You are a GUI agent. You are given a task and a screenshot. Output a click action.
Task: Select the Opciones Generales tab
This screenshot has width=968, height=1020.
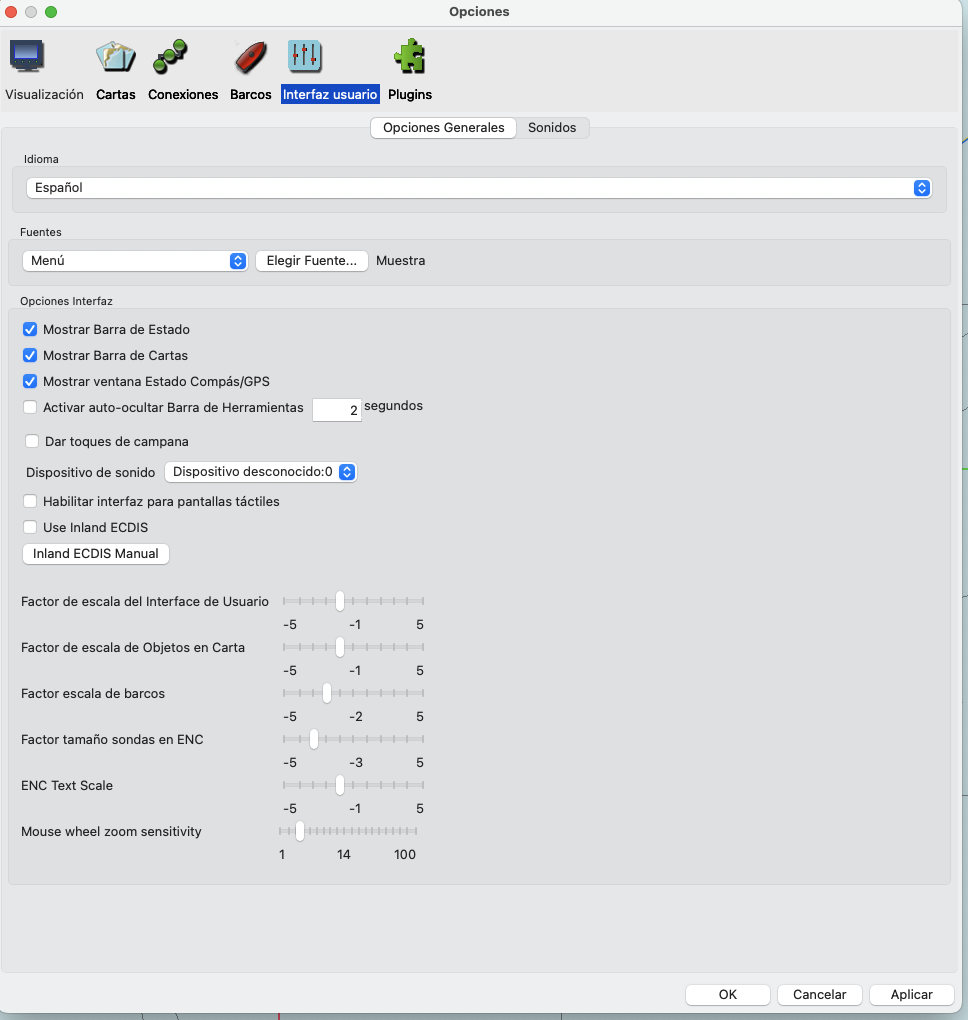coord(443,128)
